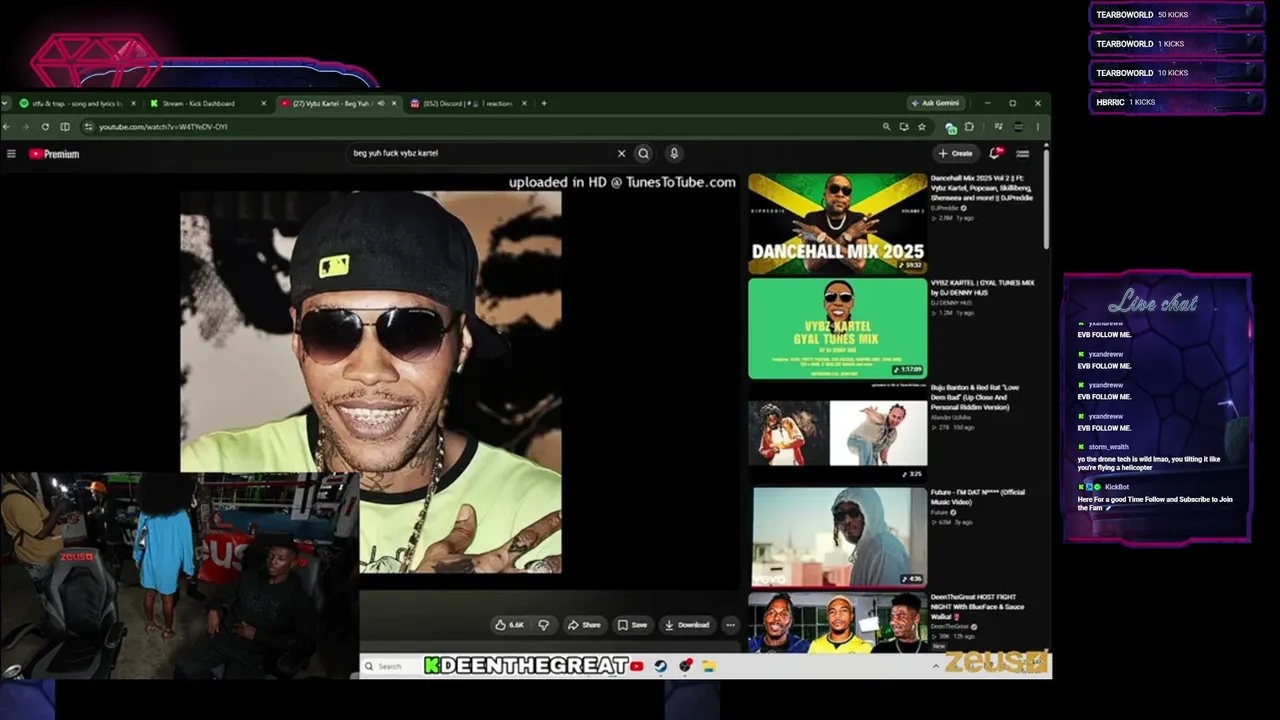
Task: Dislike the video with thumbs down
Action: click(543, 625)
